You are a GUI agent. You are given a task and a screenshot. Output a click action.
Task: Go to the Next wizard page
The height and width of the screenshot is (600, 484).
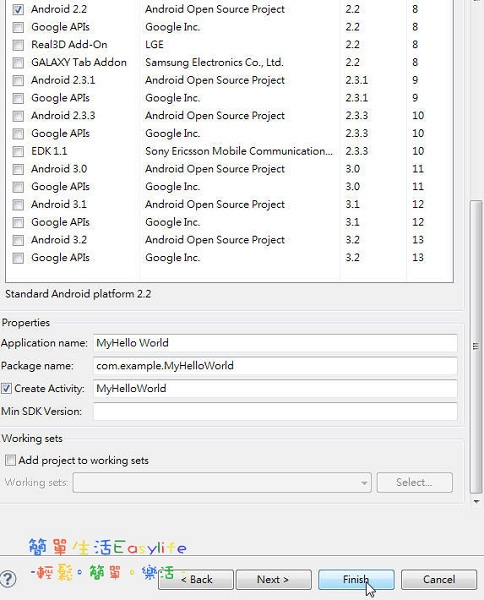coord(273,579)
